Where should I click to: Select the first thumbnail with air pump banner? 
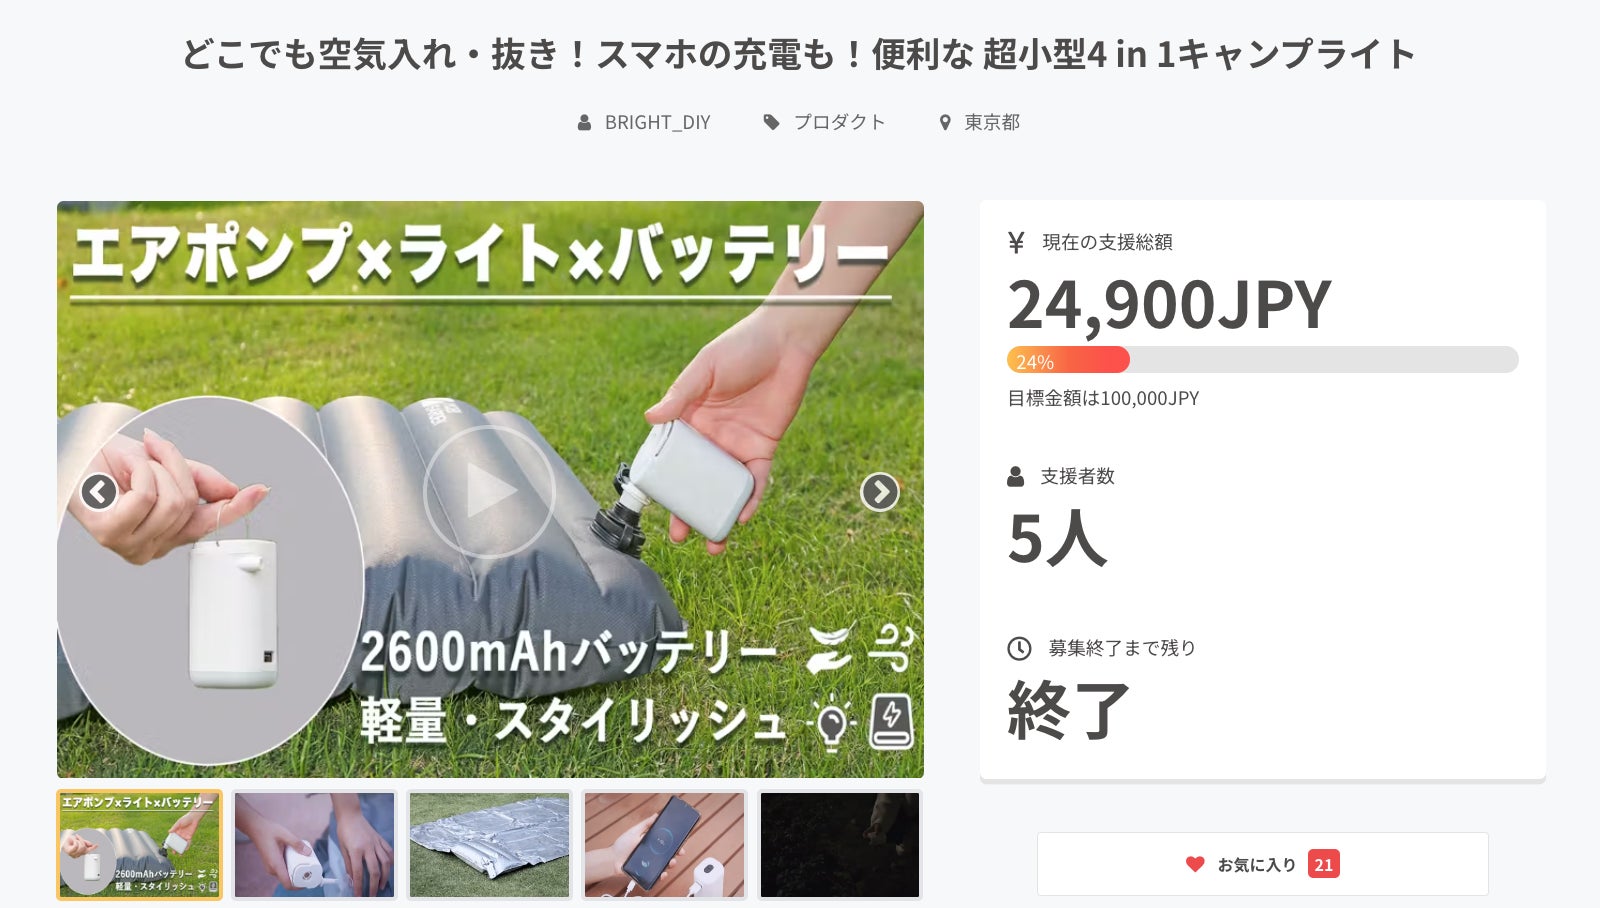point(139,845)
